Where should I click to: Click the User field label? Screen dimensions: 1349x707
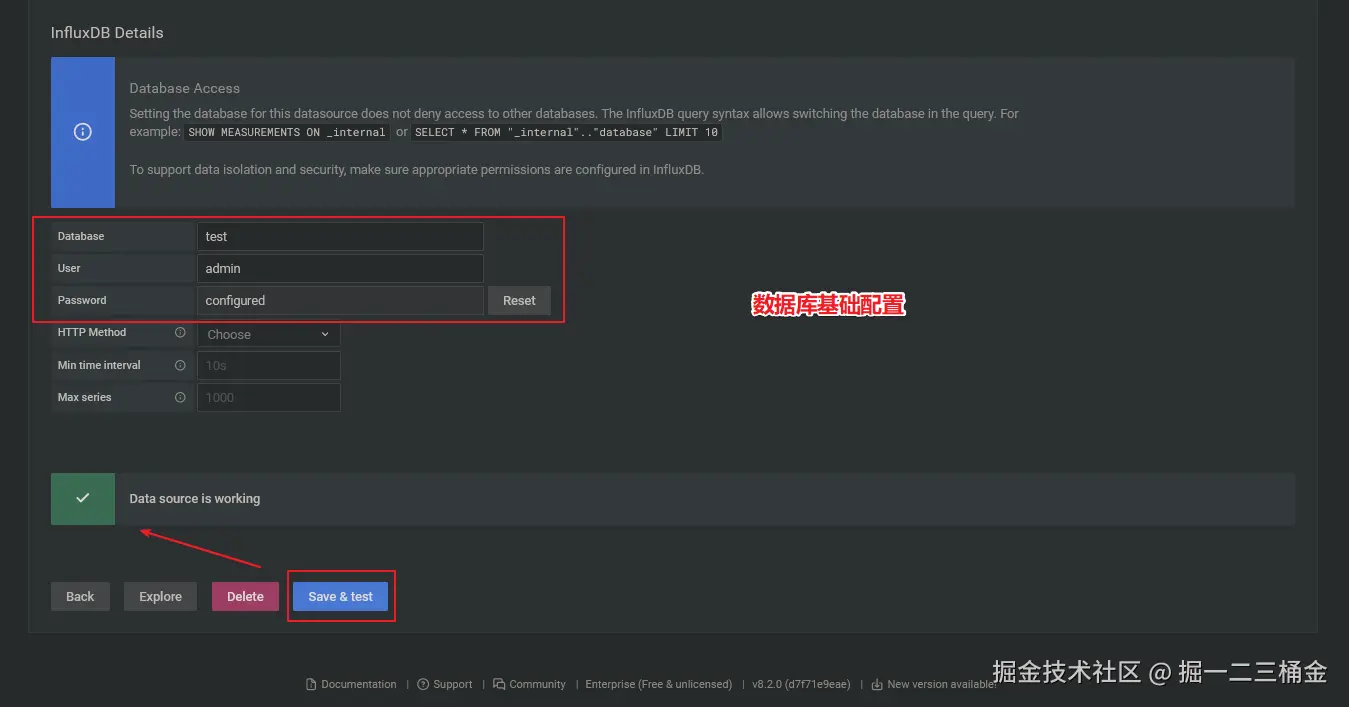coord(69,268)
